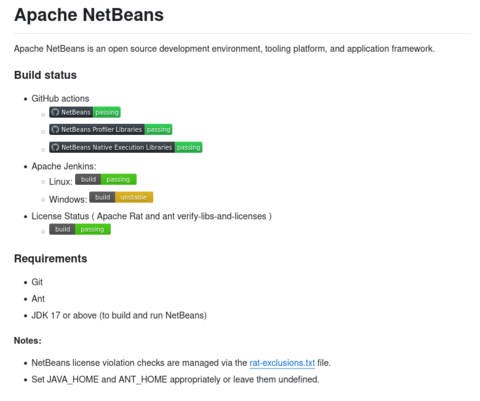
Task: Click the green passing label beside Linux
Action: 119,180
